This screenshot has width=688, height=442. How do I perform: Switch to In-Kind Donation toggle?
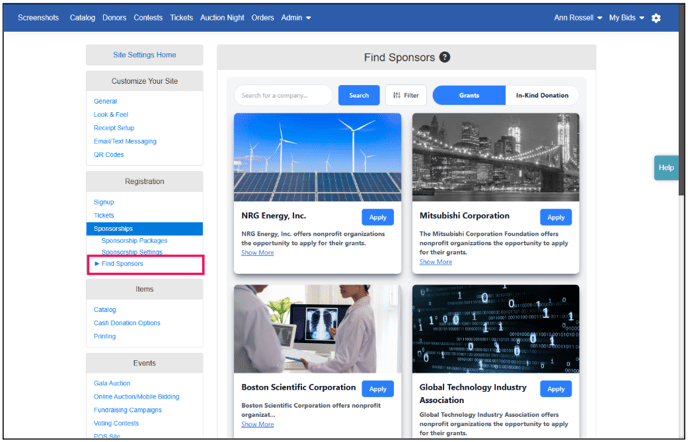542,95
